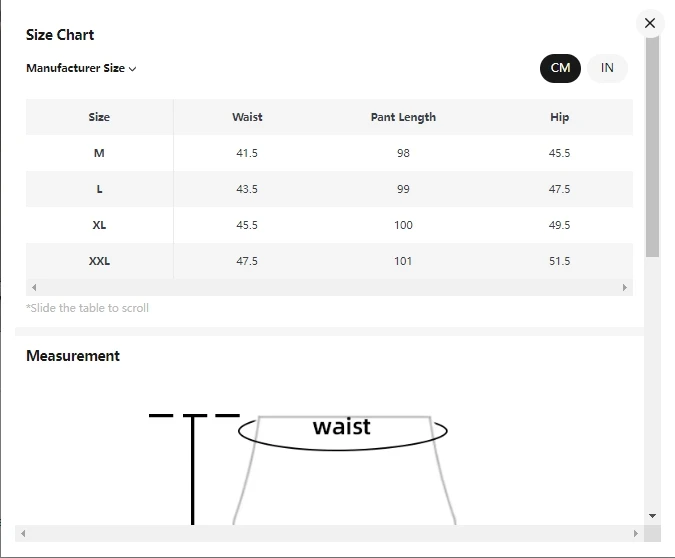The image size is (675, 558).
Task: Click bottom horizontal scrollbar left arrow
Action: [x=23, y=534]
